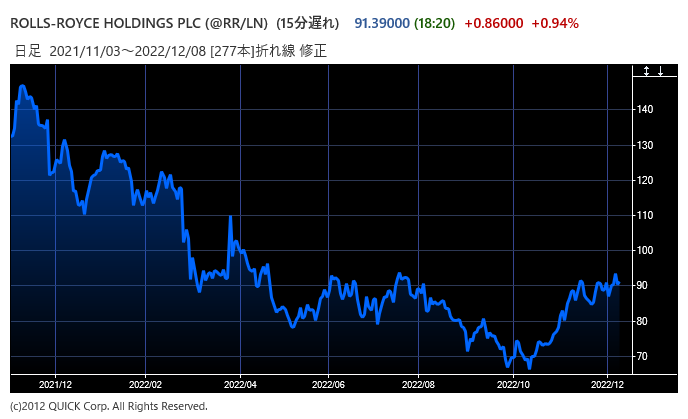Click the 日足 daily interval label

[28, 51]
